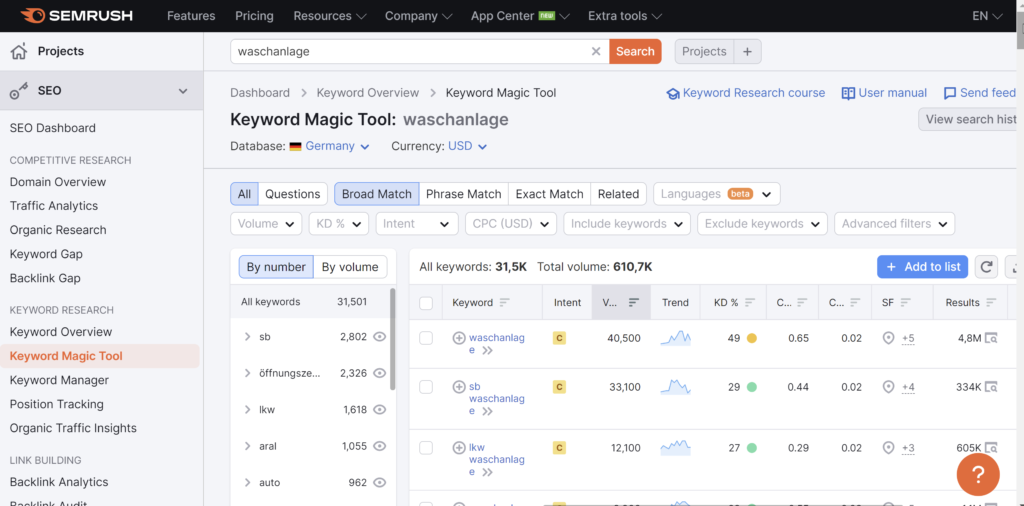Go to Keyword Overview breadcrumb
Viewport: 1024px width, 506px height.
coord(368,93)
